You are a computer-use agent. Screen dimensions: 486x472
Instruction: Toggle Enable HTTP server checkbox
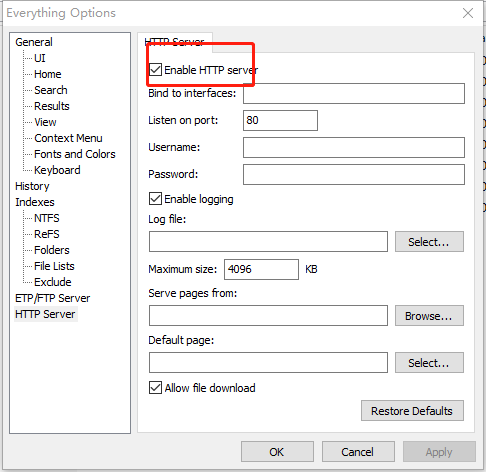click(x=155, y=70)
